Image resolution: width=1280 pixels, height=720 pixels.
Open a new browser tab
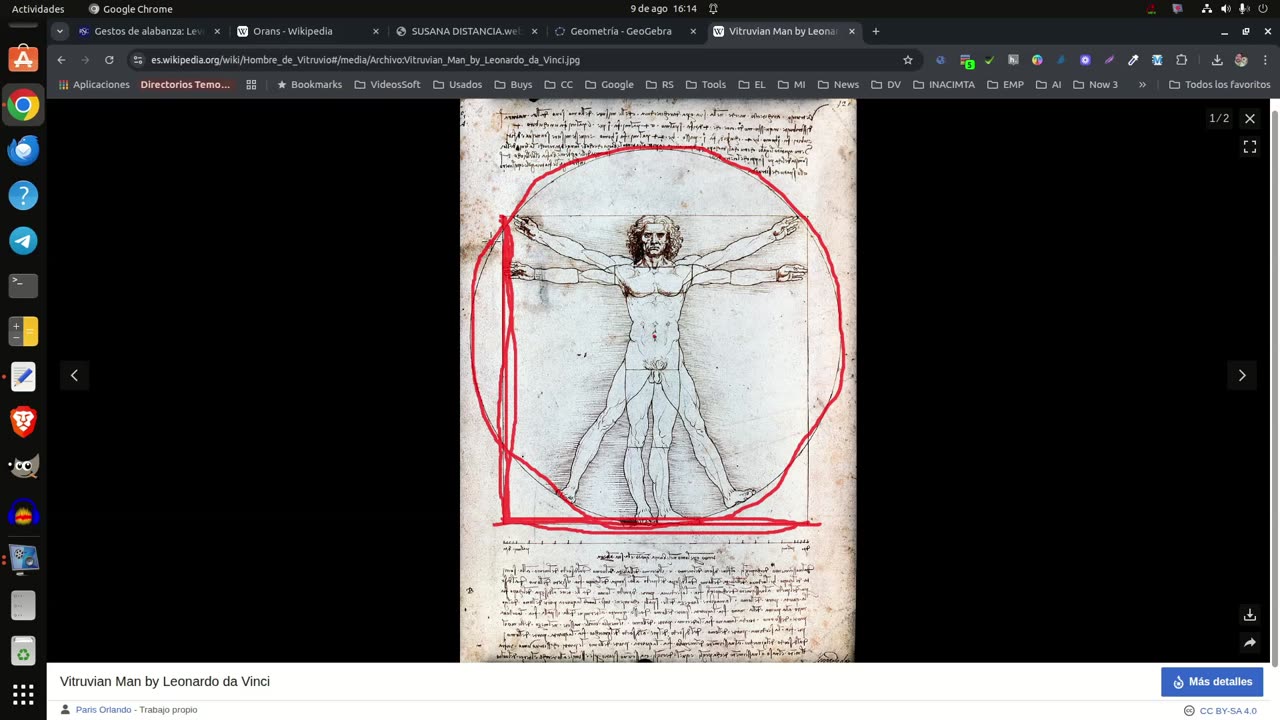coord(876,31)
